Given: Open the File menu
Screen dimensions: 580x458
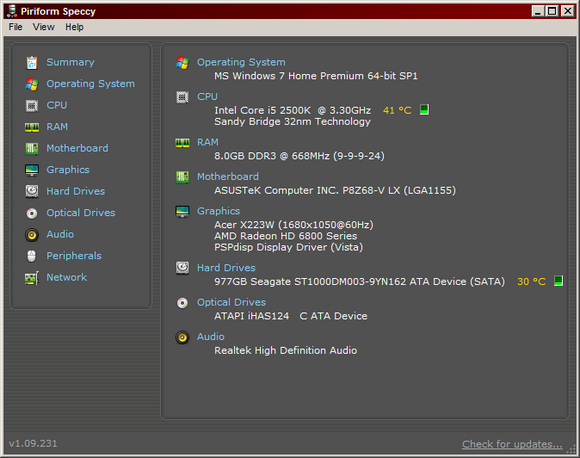Looking at the screenshot, I should point(16,27).
